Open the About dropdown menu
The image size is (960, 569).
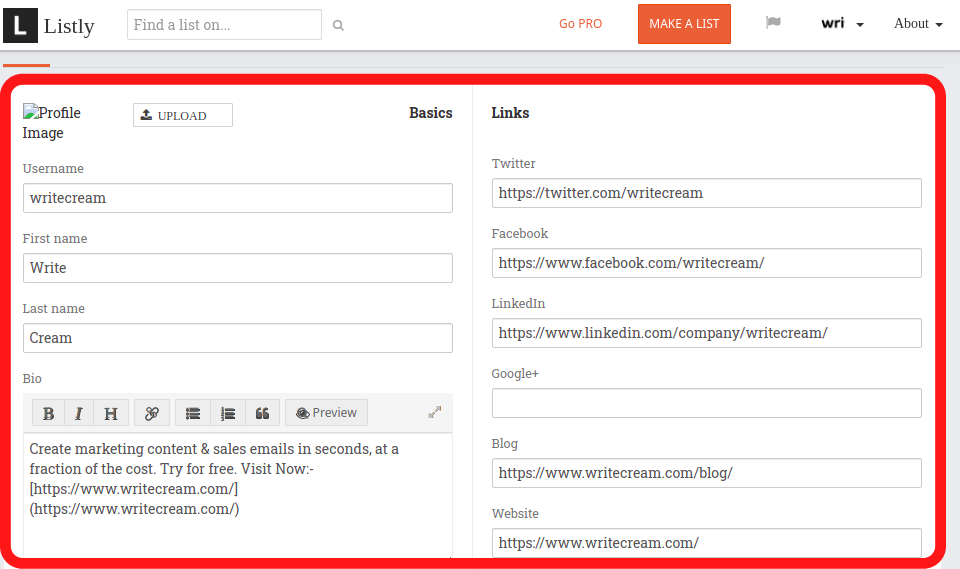point(918,23)
